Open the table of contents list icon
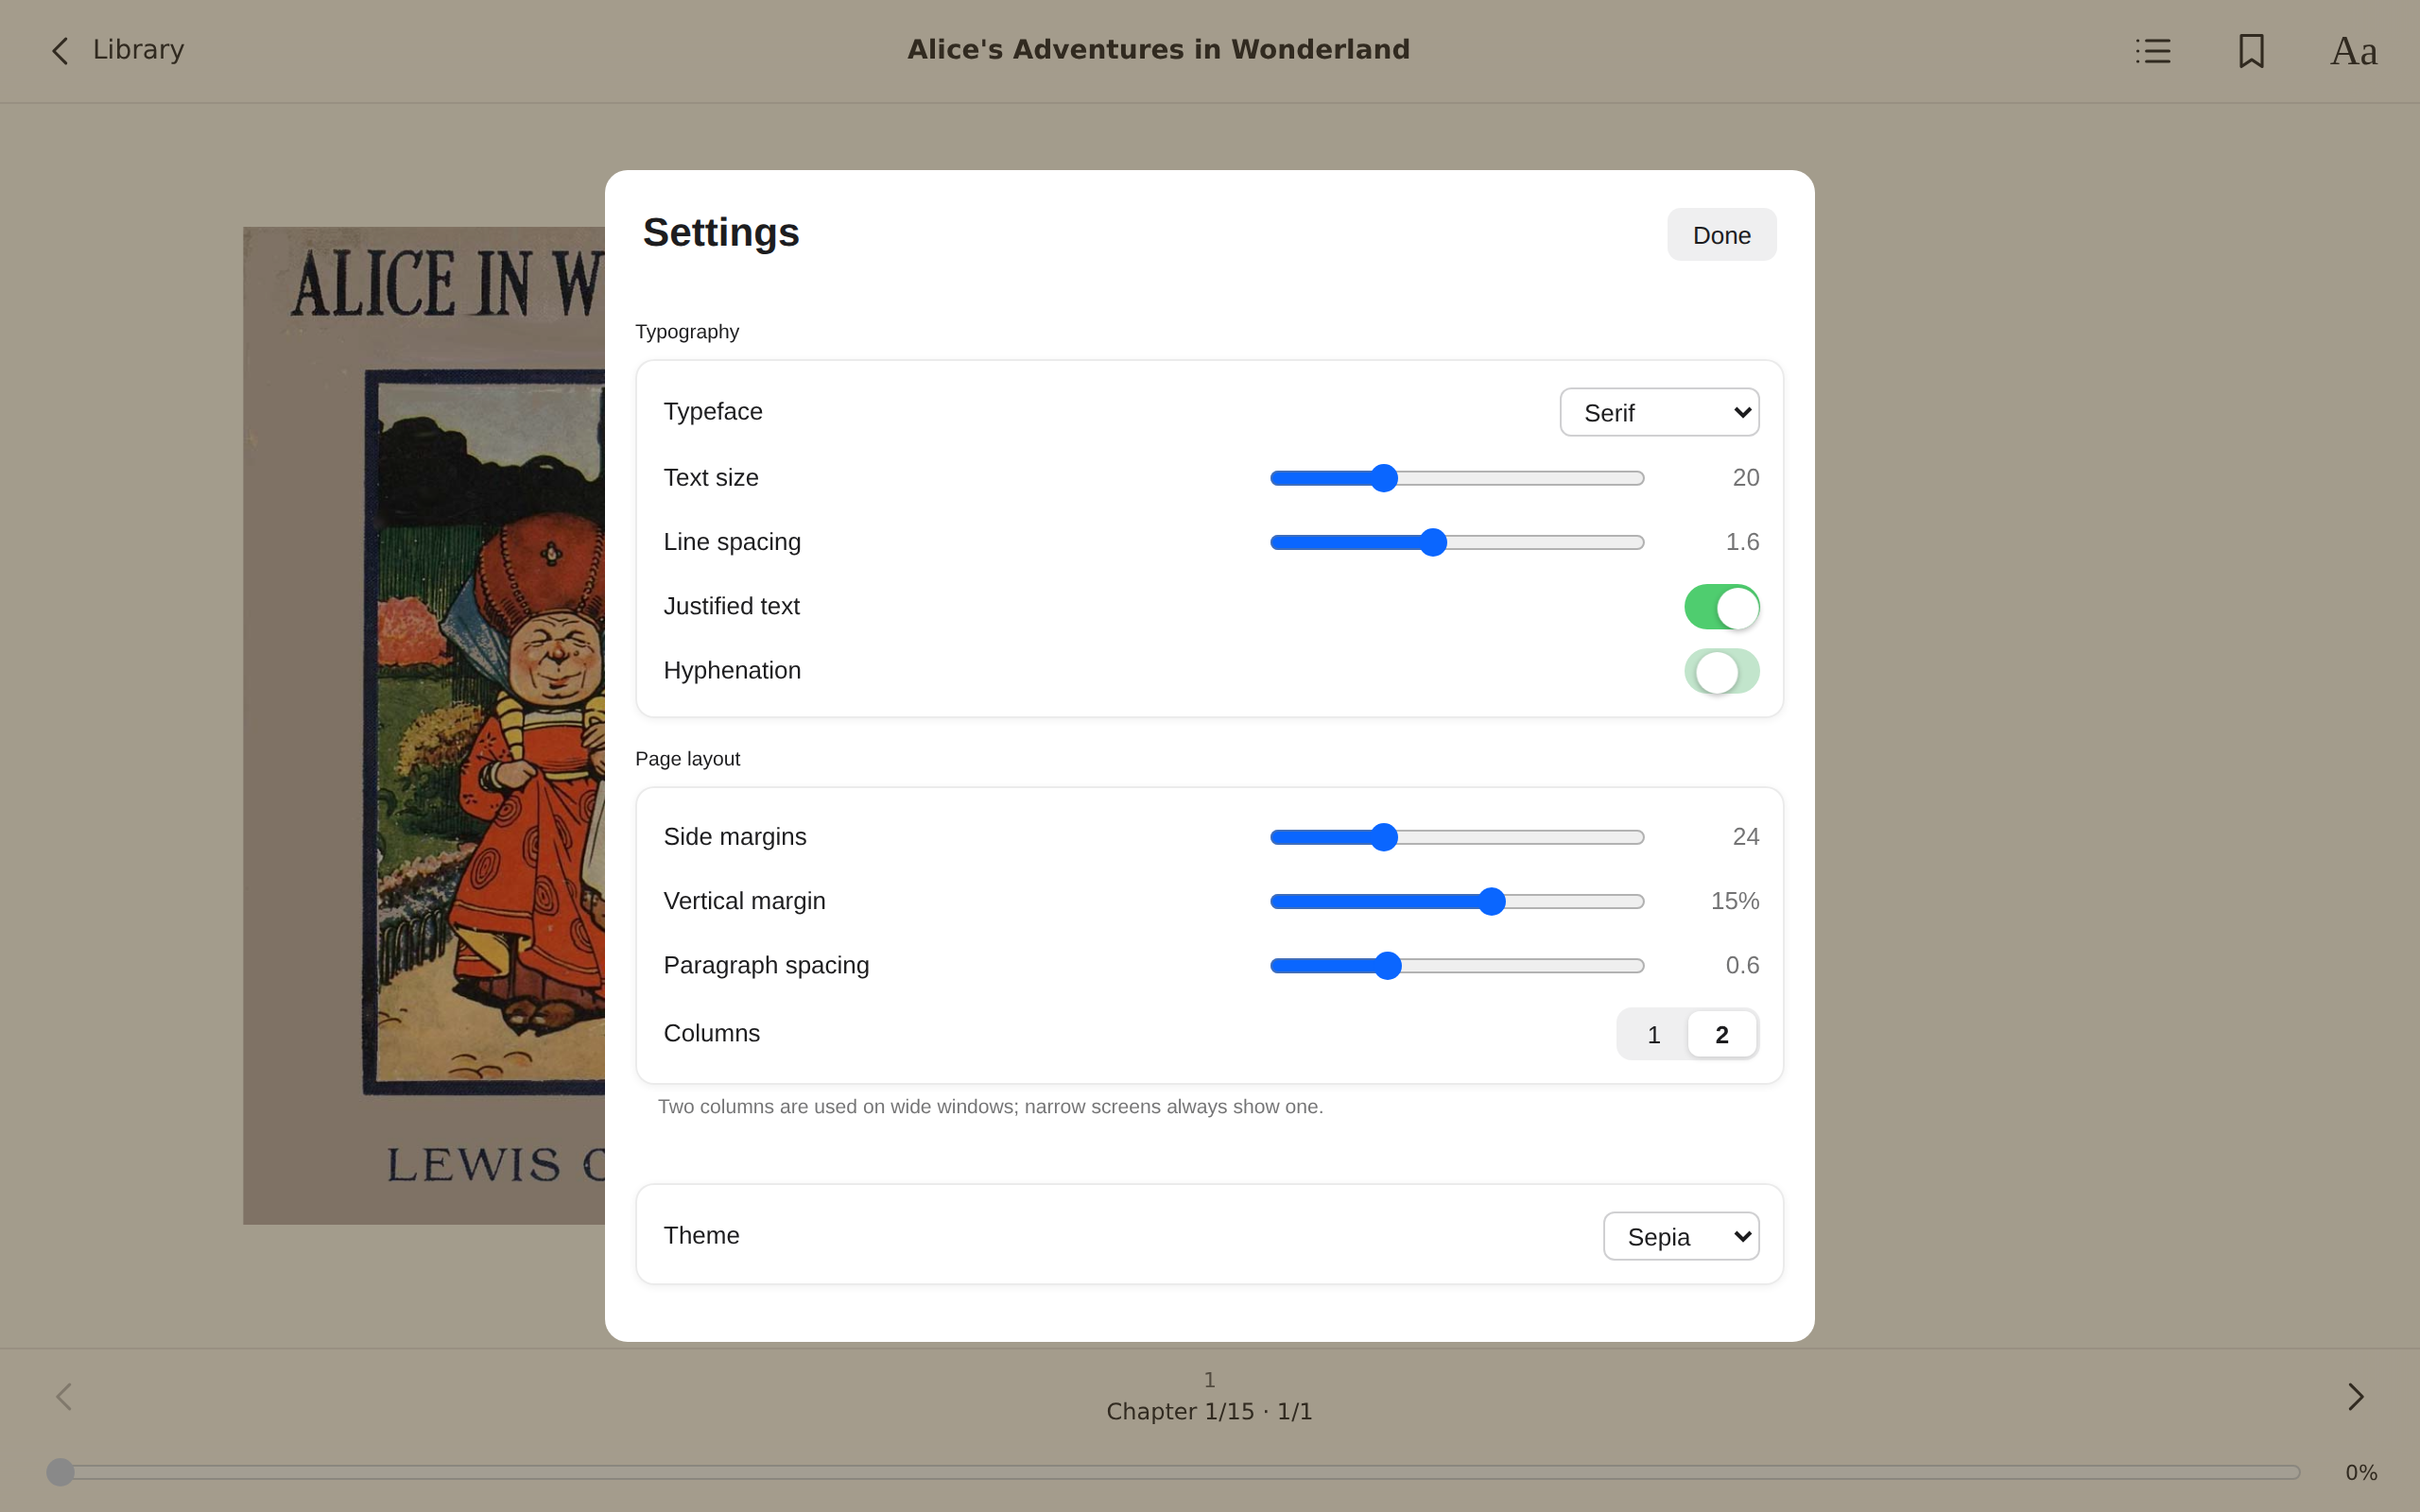 (2153, 51)
